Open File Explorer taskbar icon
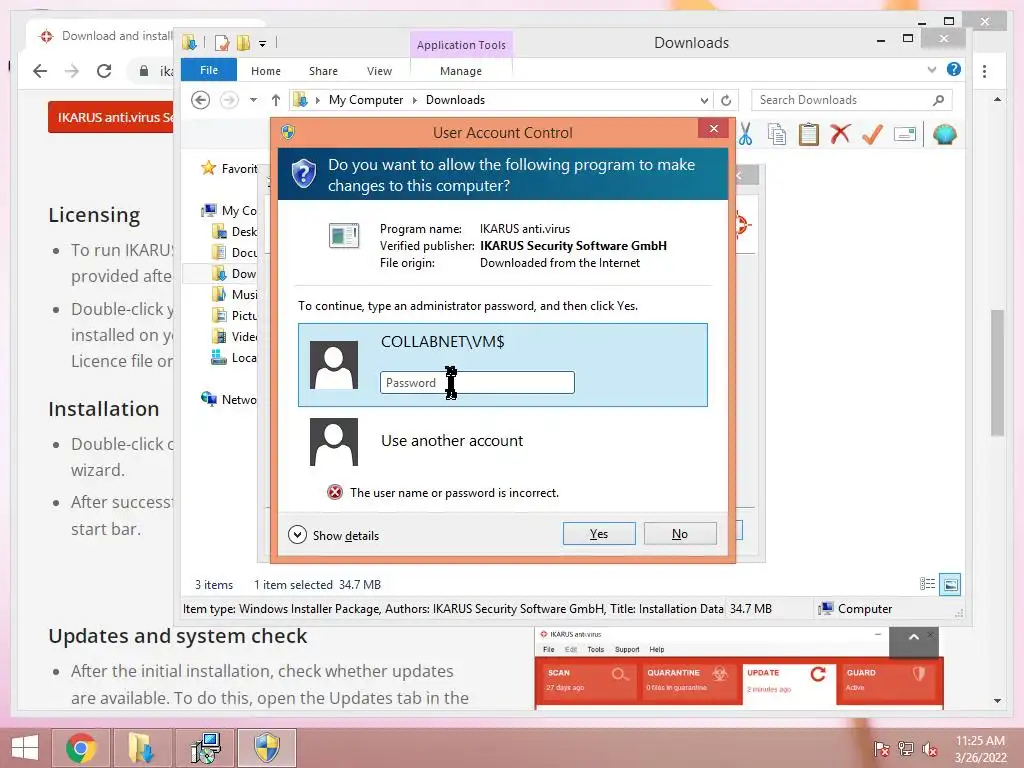Screen dimensions: 1024x768 tap(142, 748)
